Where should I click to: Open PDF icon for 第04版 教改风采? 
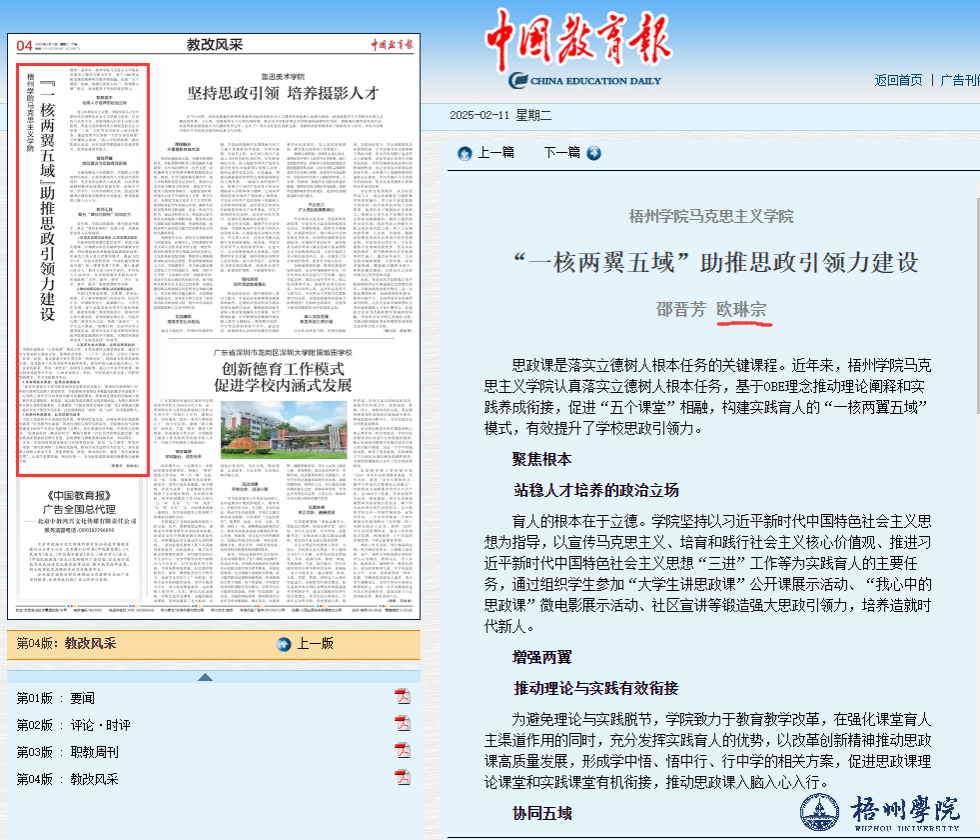pos(402,778)
